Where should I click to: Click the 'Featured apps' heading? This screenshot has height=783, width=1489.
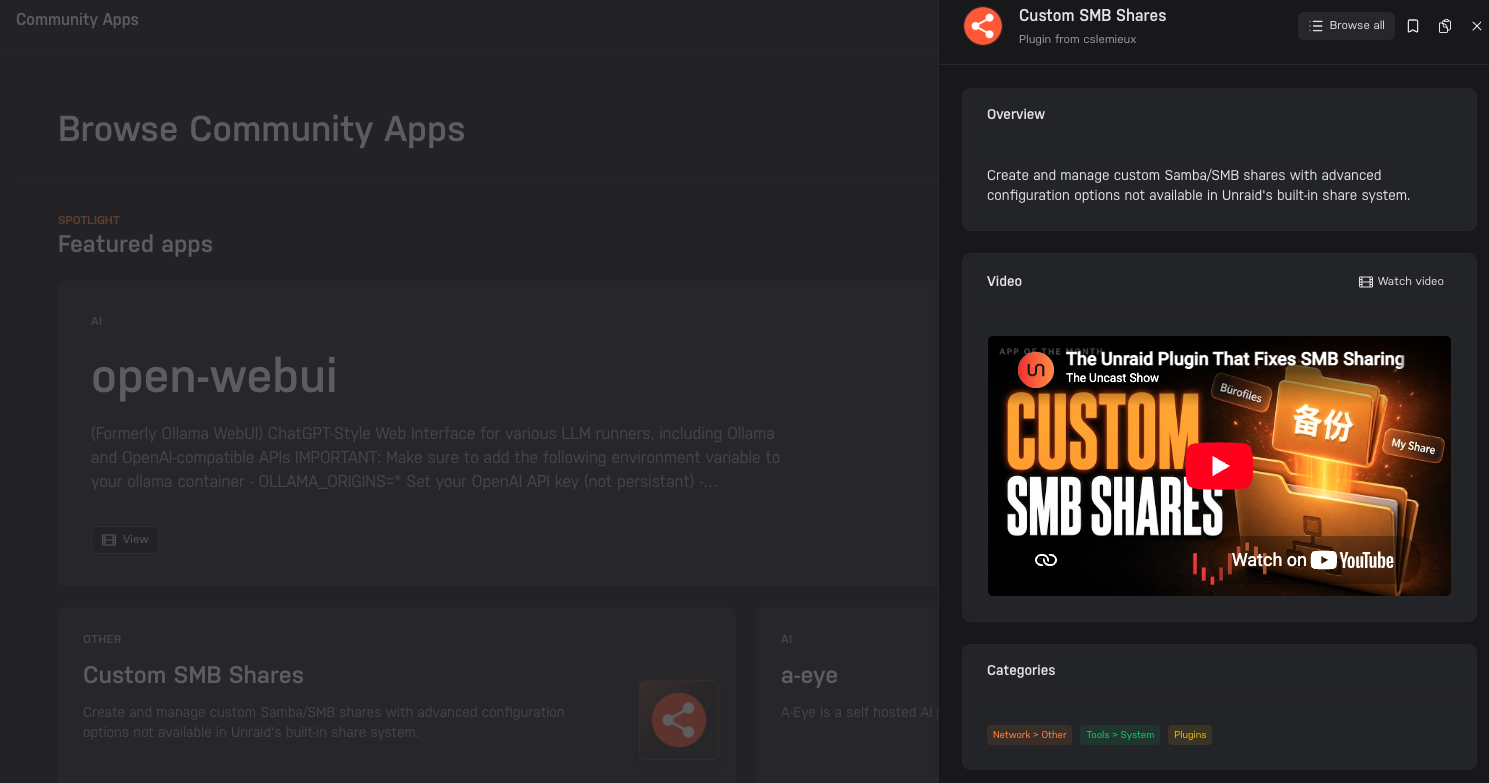click(x=135, y=244)
